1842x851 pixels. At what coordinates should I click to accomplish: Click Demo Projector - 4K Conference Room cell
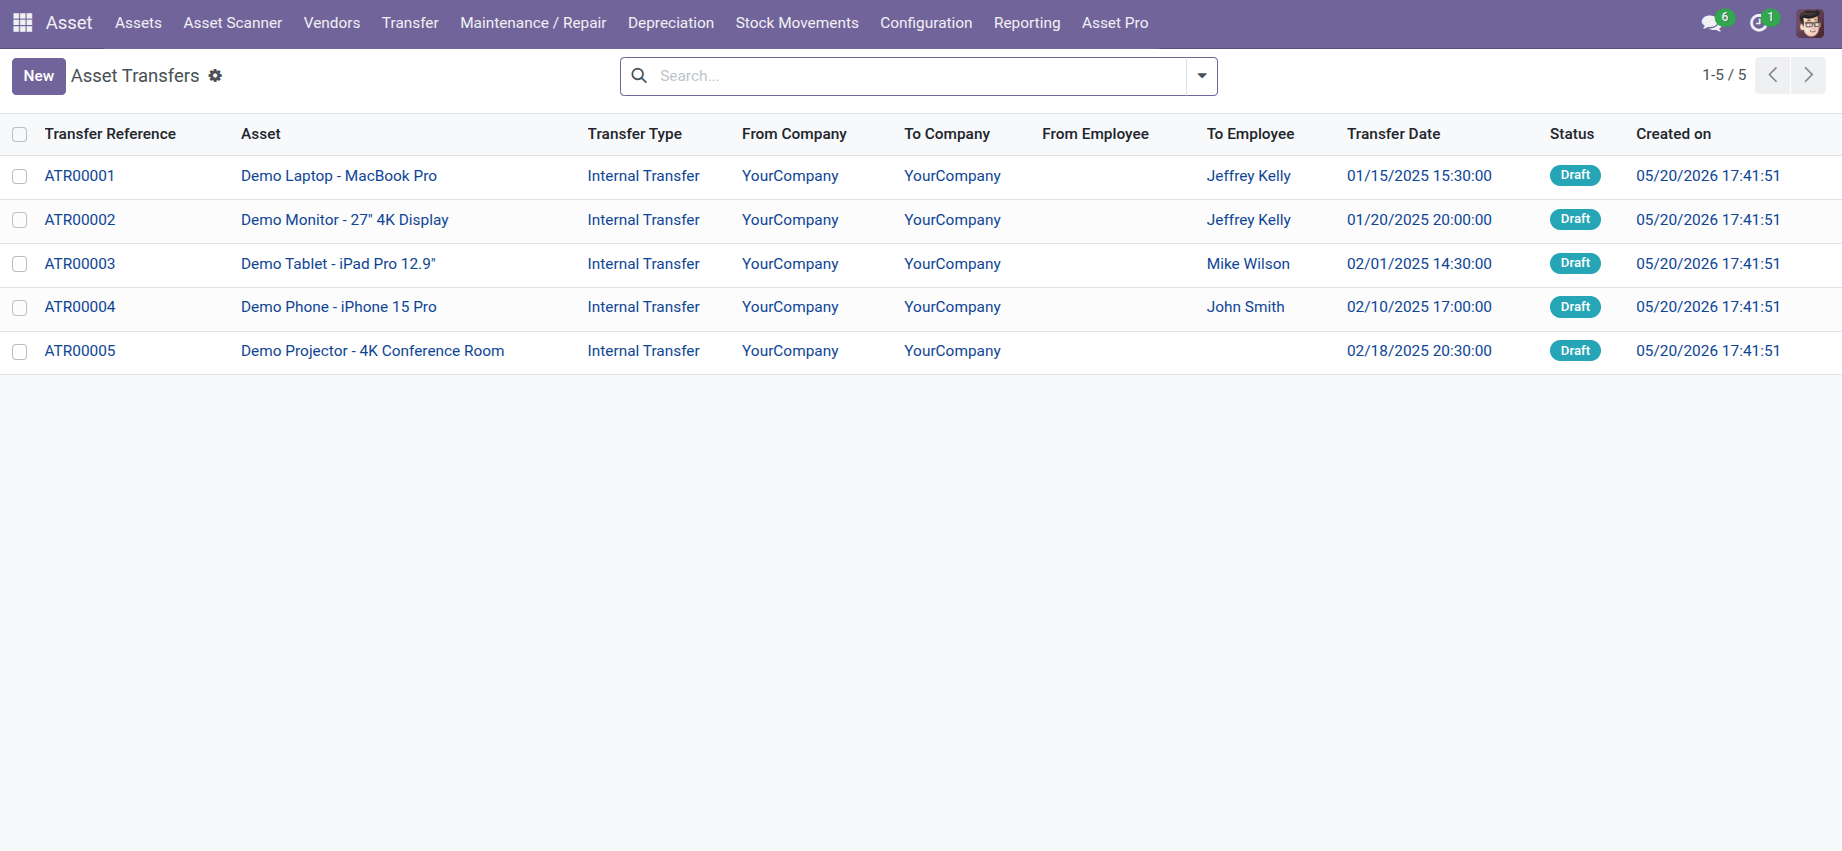tap(372, 351)
